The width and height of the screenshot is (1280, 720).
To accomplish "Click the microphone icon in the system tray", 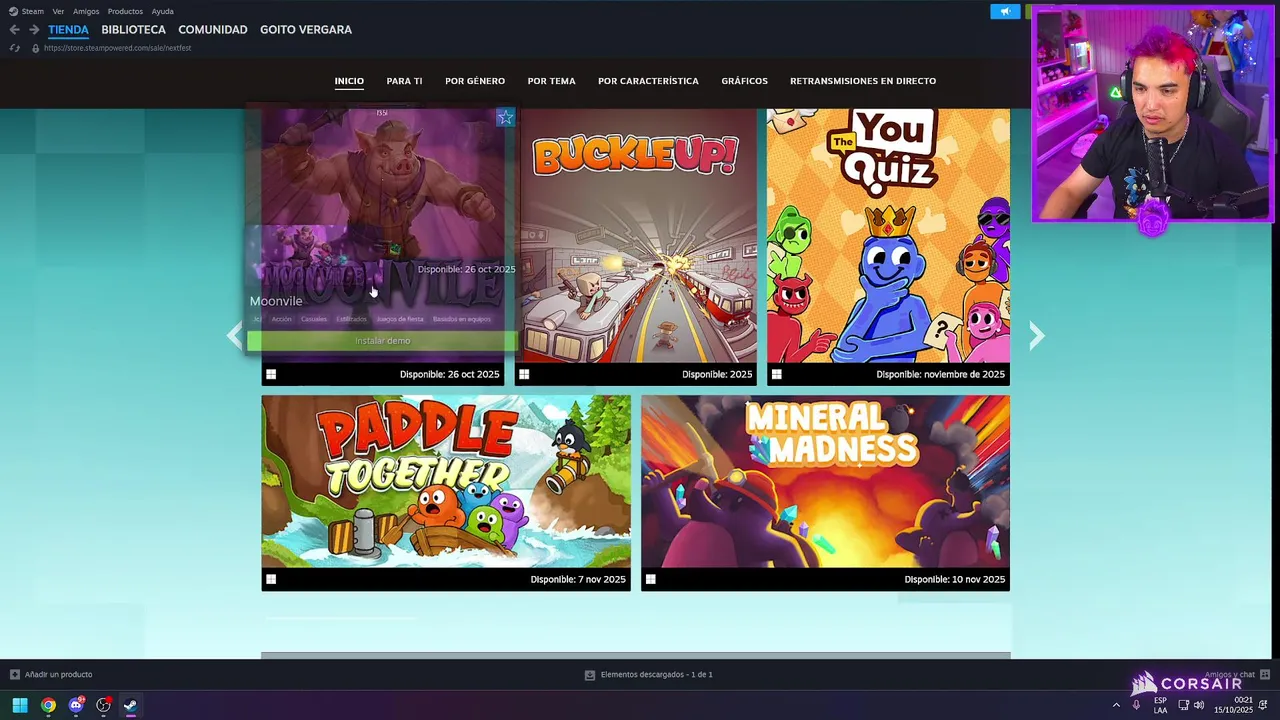I will (x=1136, y=705).
